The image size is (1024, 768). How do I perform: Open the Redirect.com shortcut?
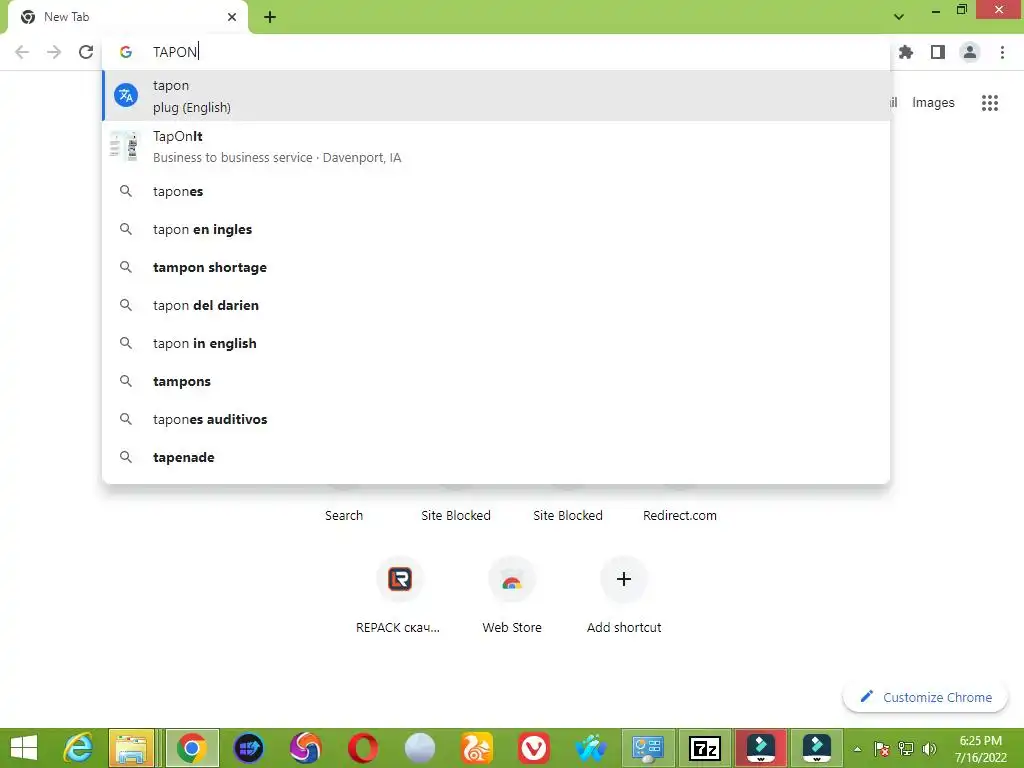tap(679, 515)
